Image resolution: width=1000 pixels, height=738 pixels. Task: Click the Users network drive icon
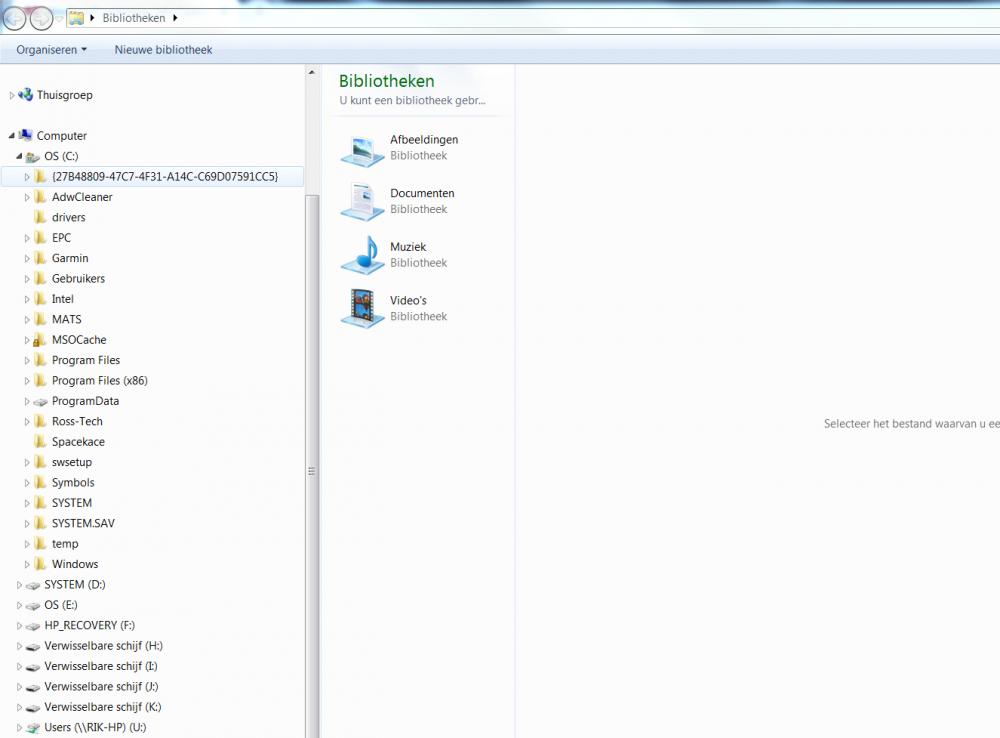33,727
